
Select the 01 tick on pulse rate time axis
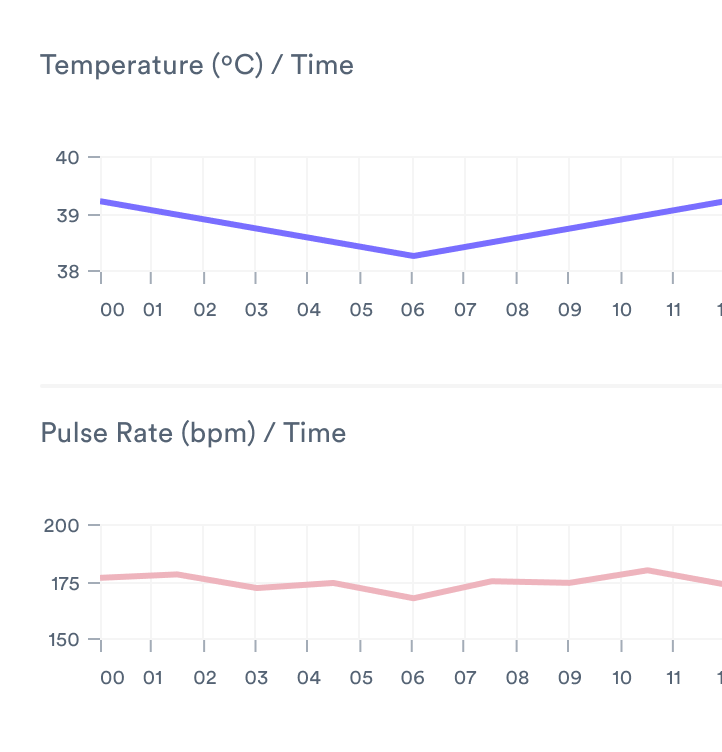tap(153, 678)
